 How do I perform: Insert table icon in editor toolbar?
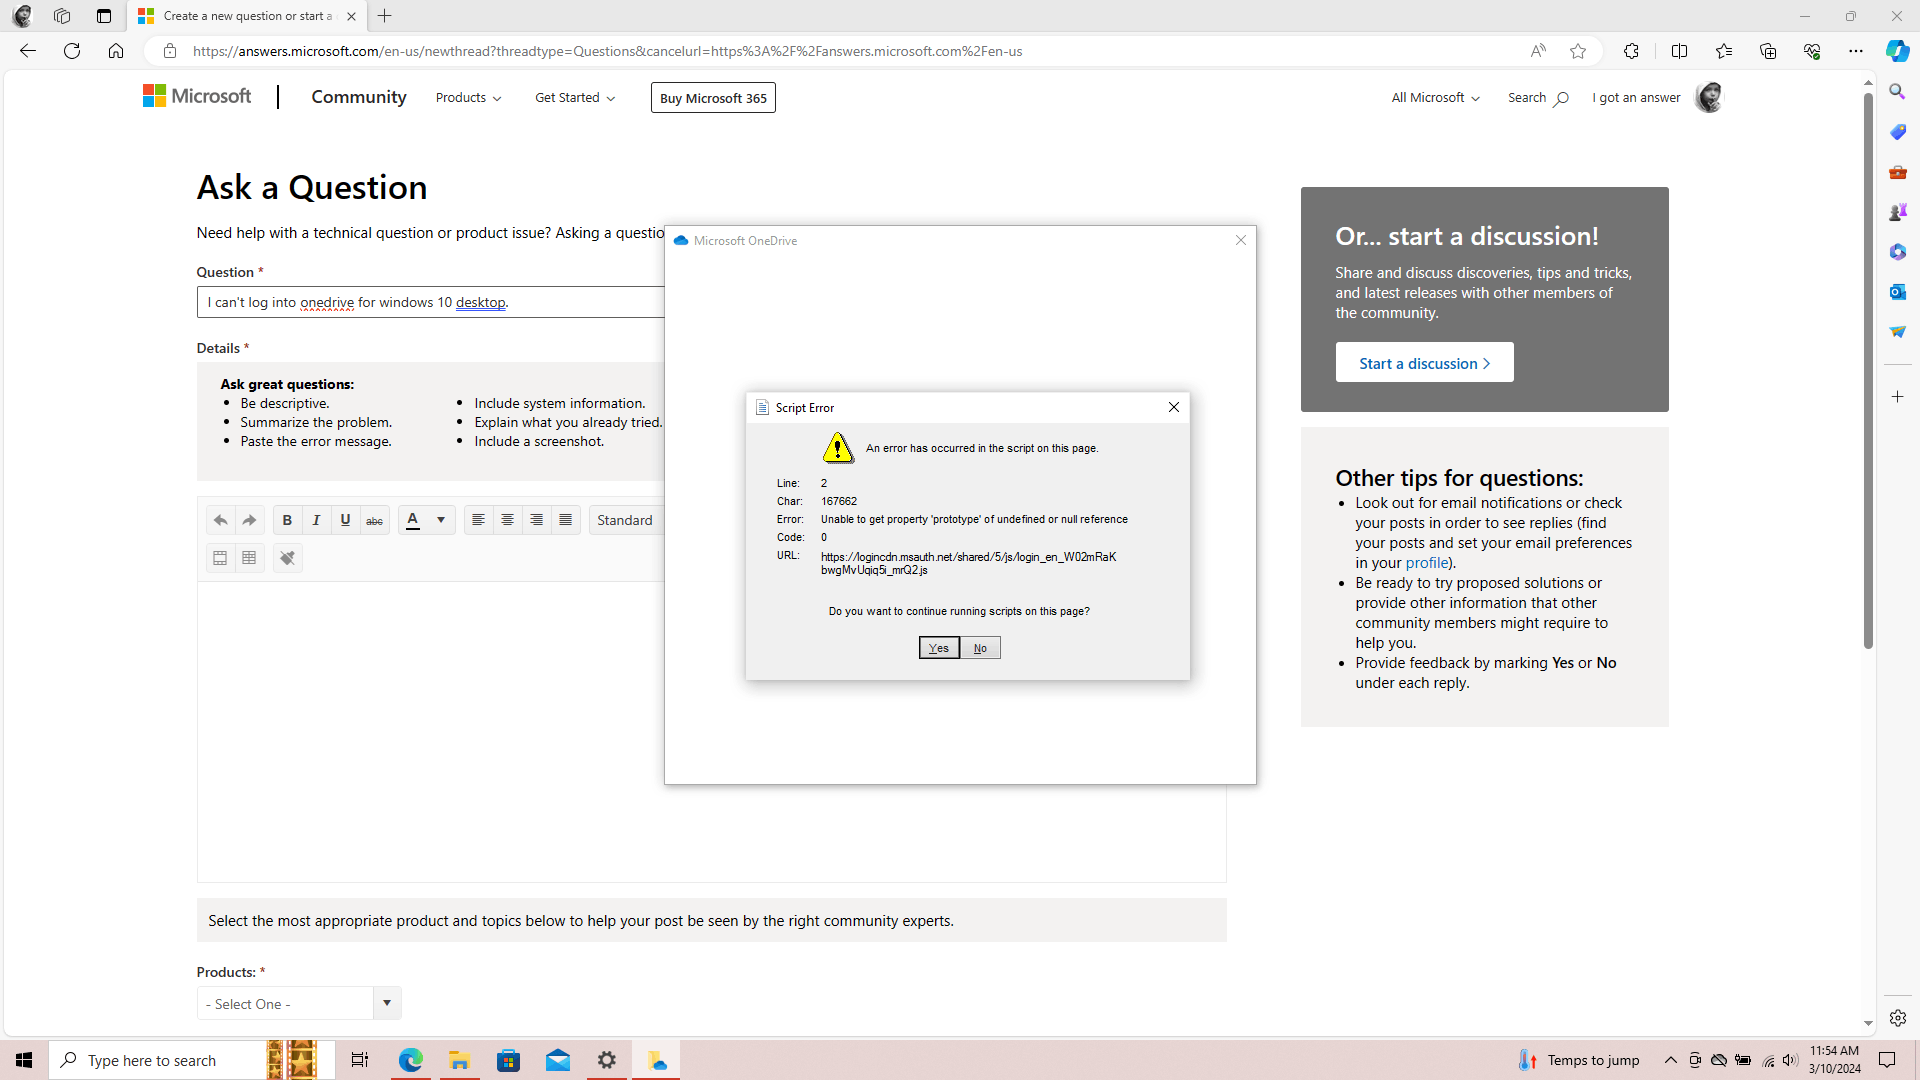(x=249, y=558)
